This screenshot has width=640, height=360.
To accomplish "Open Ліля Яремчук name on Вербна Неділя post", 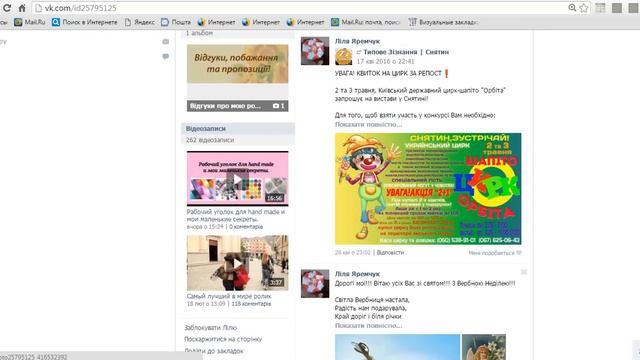I will 357,274.
